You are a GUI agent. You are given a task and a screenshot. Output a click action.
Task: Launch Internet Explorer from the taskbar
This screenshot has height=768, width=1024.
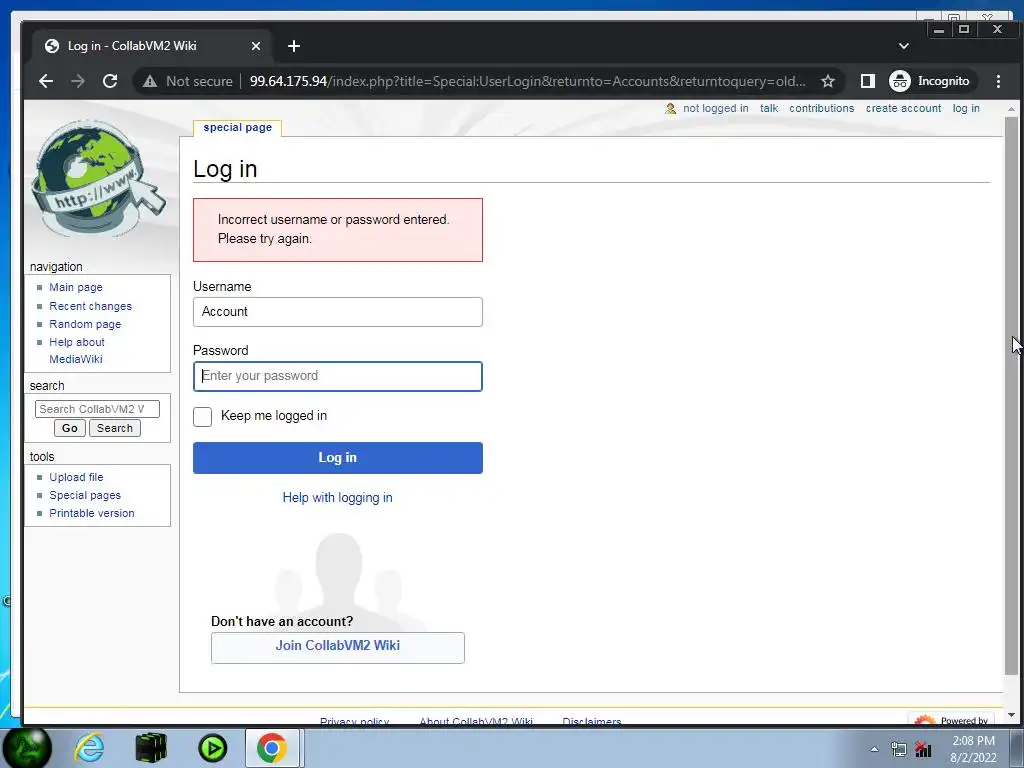(89, 748)
